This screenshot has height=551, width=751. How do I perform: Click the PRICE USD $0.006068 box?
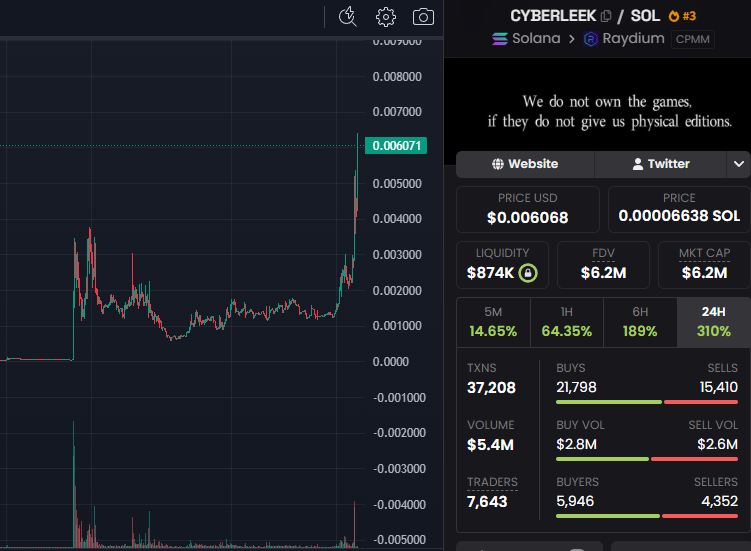click(x=528, y=209)
